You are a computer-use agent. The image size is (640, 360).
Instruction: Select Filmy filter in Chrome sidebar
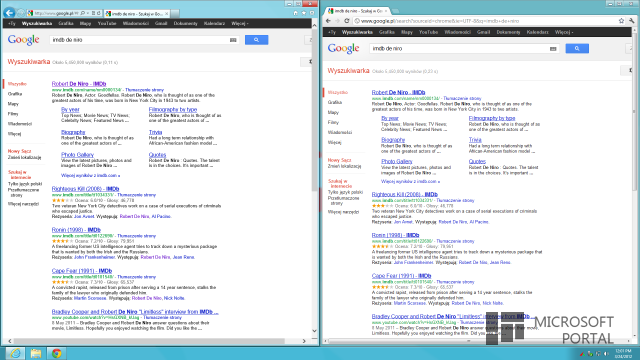pos(333,122)
